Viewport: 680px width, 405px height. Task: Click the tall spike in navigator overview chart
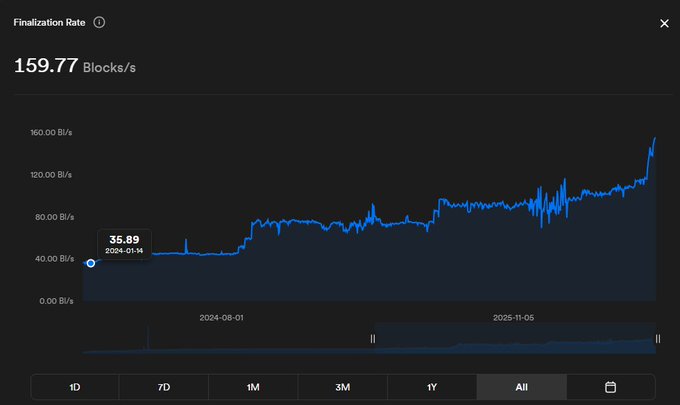point(148,337)
